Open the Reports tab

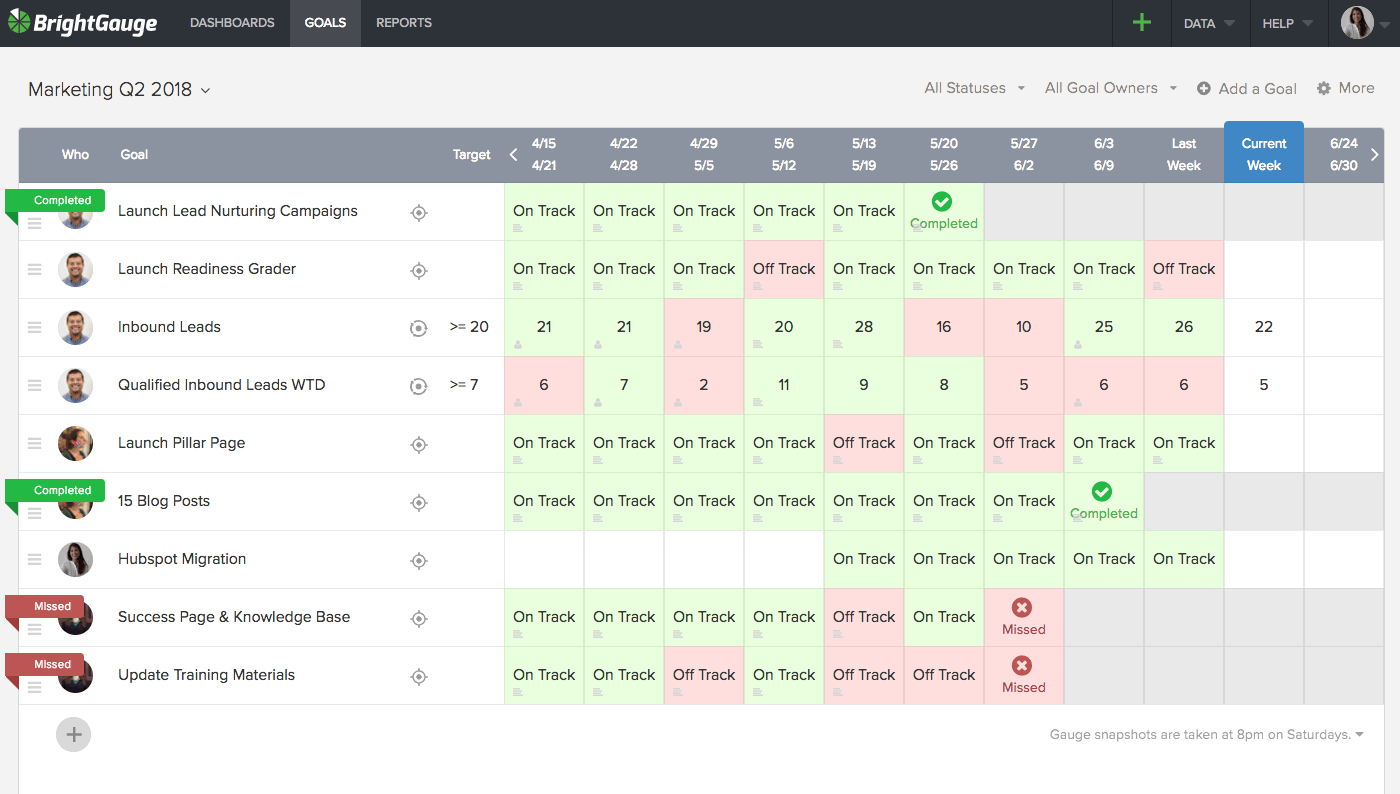(x=404, y=23)
